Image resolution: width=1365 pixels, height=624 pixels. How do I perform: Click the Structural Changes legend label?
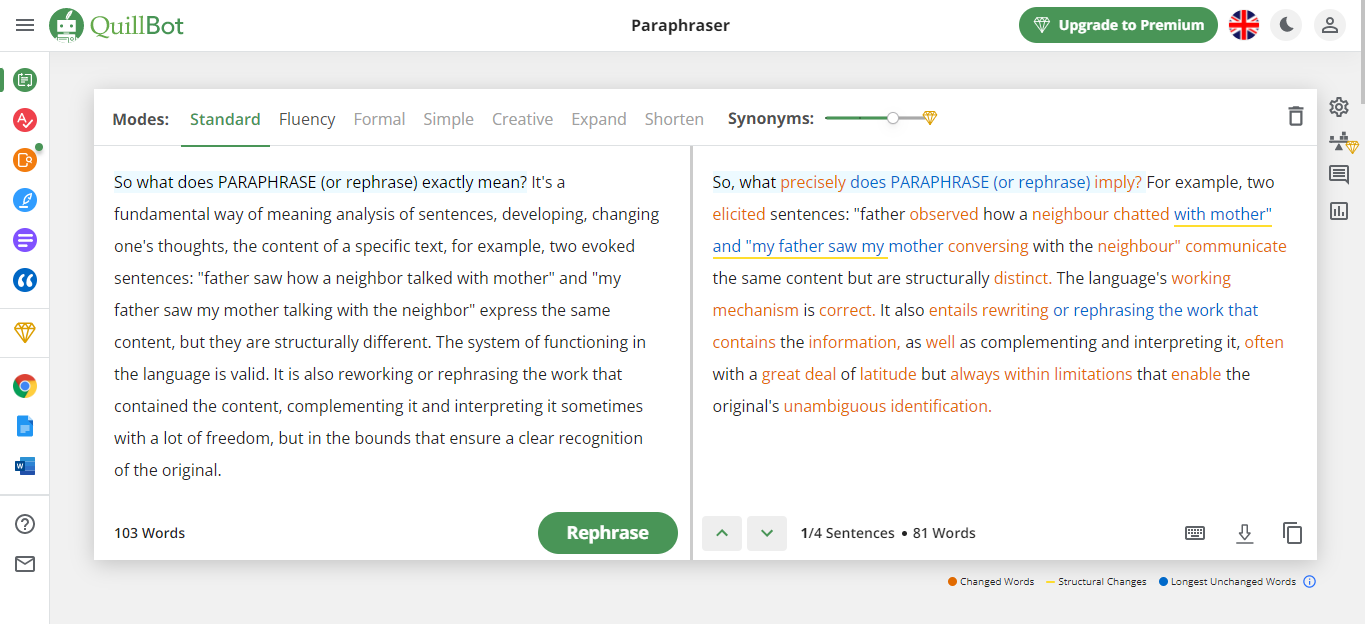(1102, 582)
